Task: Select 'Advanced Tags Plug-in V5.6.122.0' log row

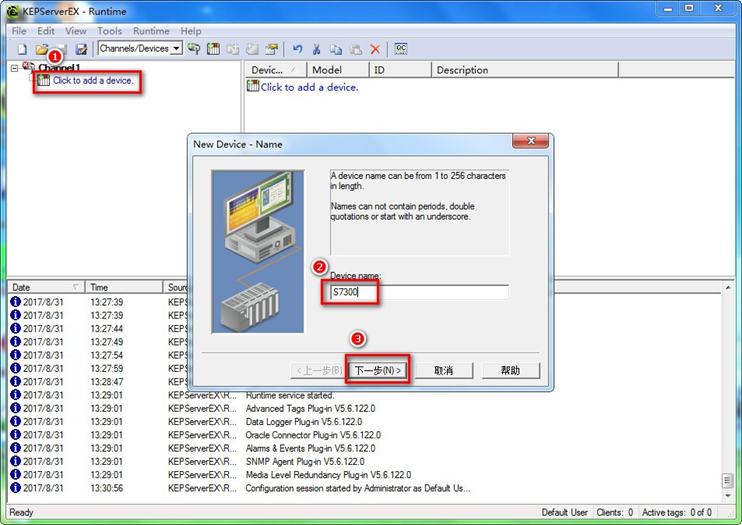Action: 364,409
